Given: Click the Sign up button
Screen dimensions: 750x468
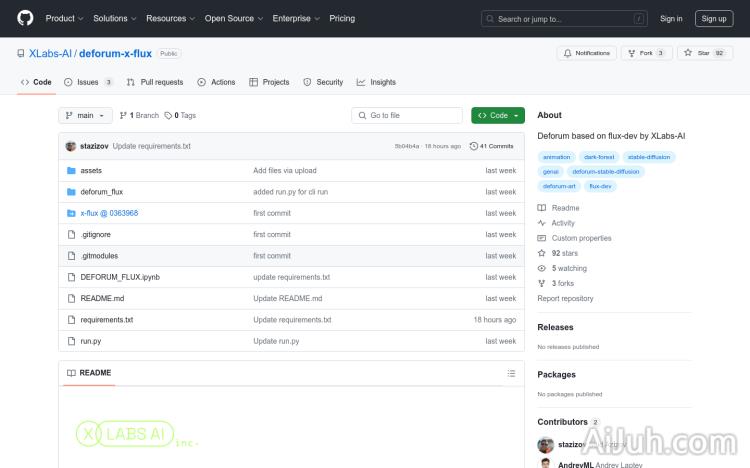Looking at the screenshot, I should coord(714,18).
